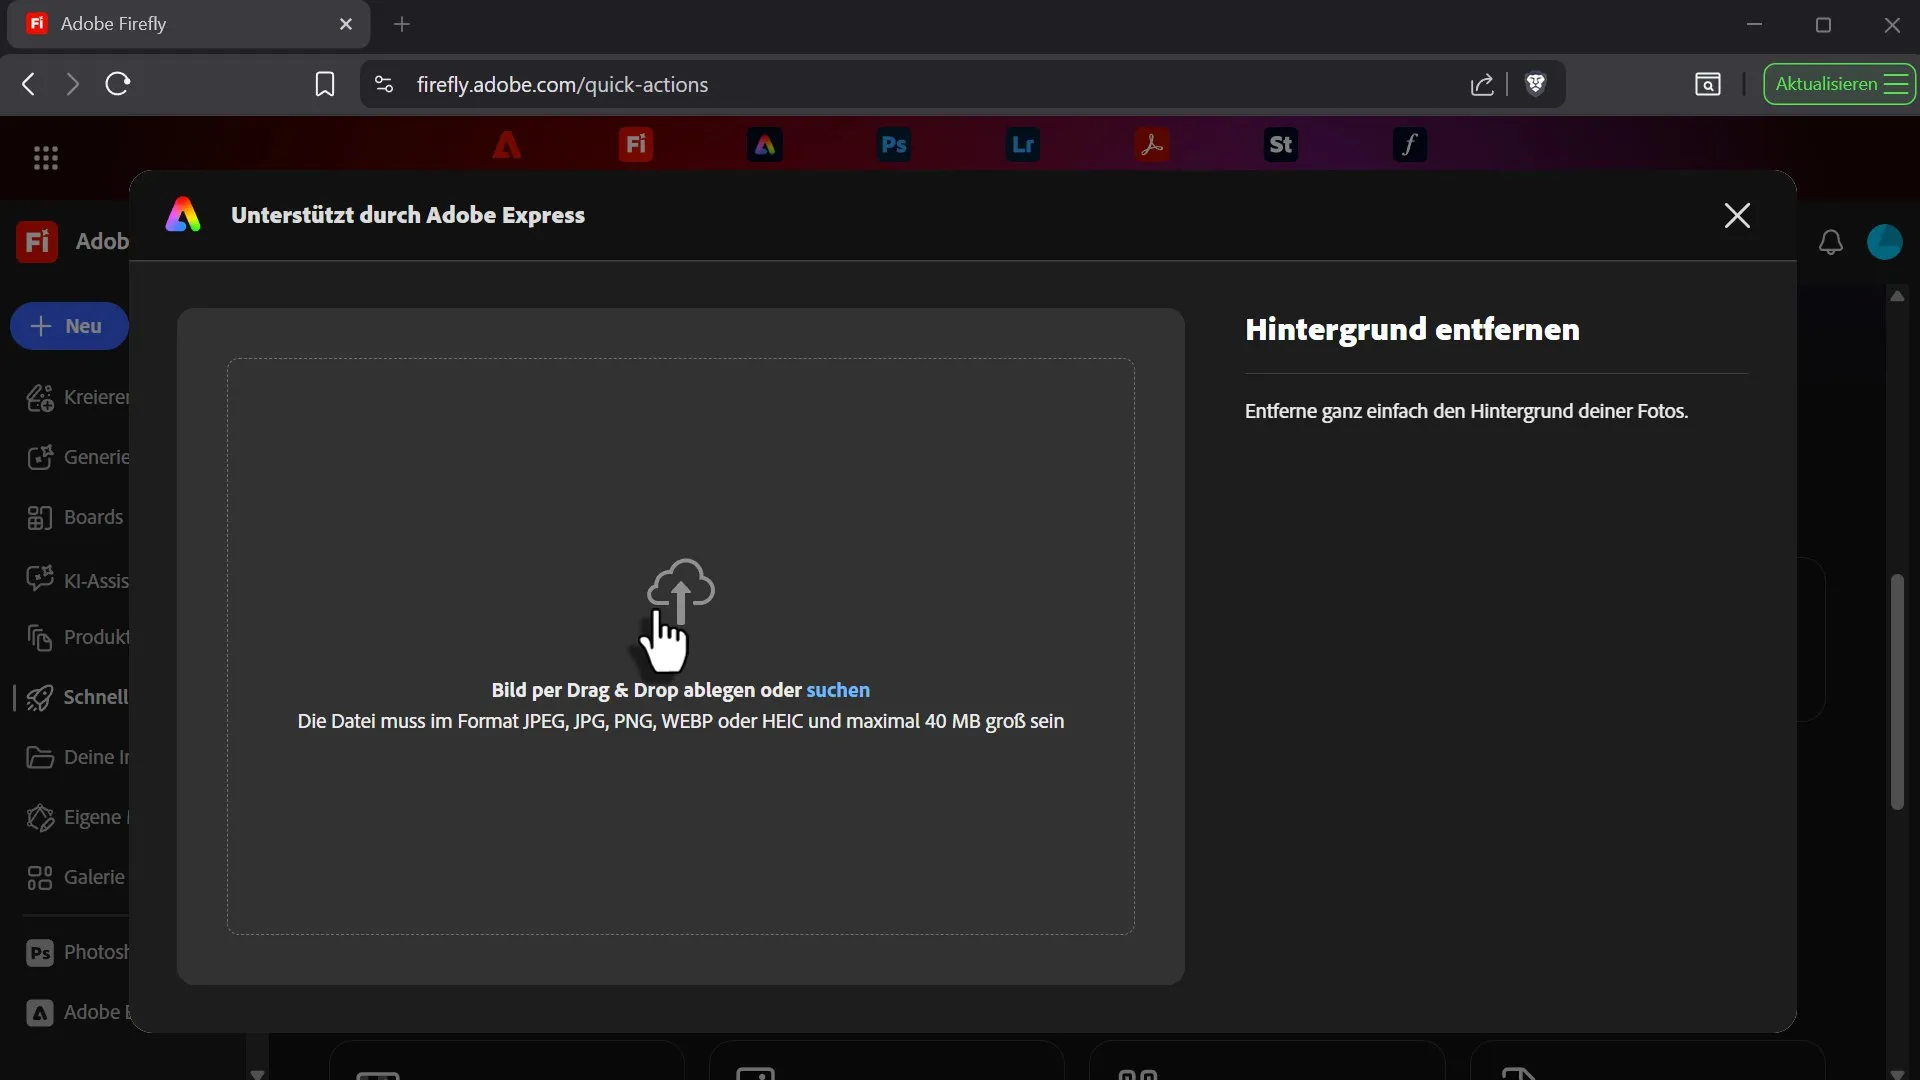Open the Adobe Creative Cloud app icon
Screen dimensions: 1920x1080
tap(507, 145)
